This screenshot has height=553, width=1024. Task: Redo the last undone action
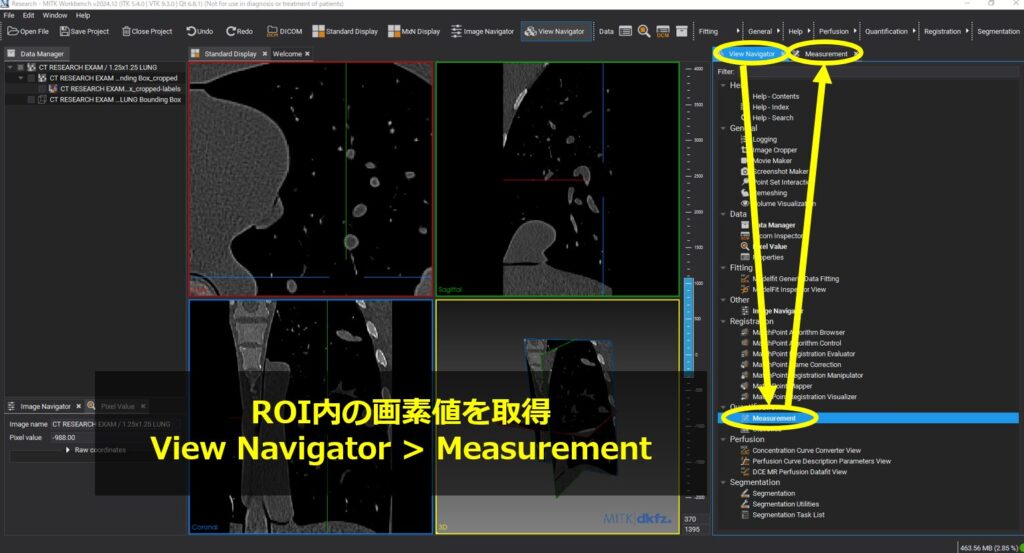(x=240, y=31)
